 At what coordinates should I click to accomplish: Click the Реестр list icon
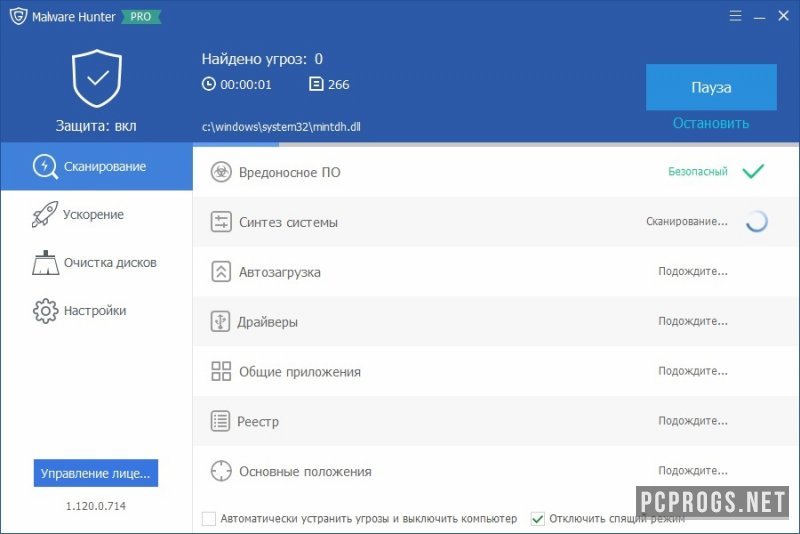[x=220, y=421]
